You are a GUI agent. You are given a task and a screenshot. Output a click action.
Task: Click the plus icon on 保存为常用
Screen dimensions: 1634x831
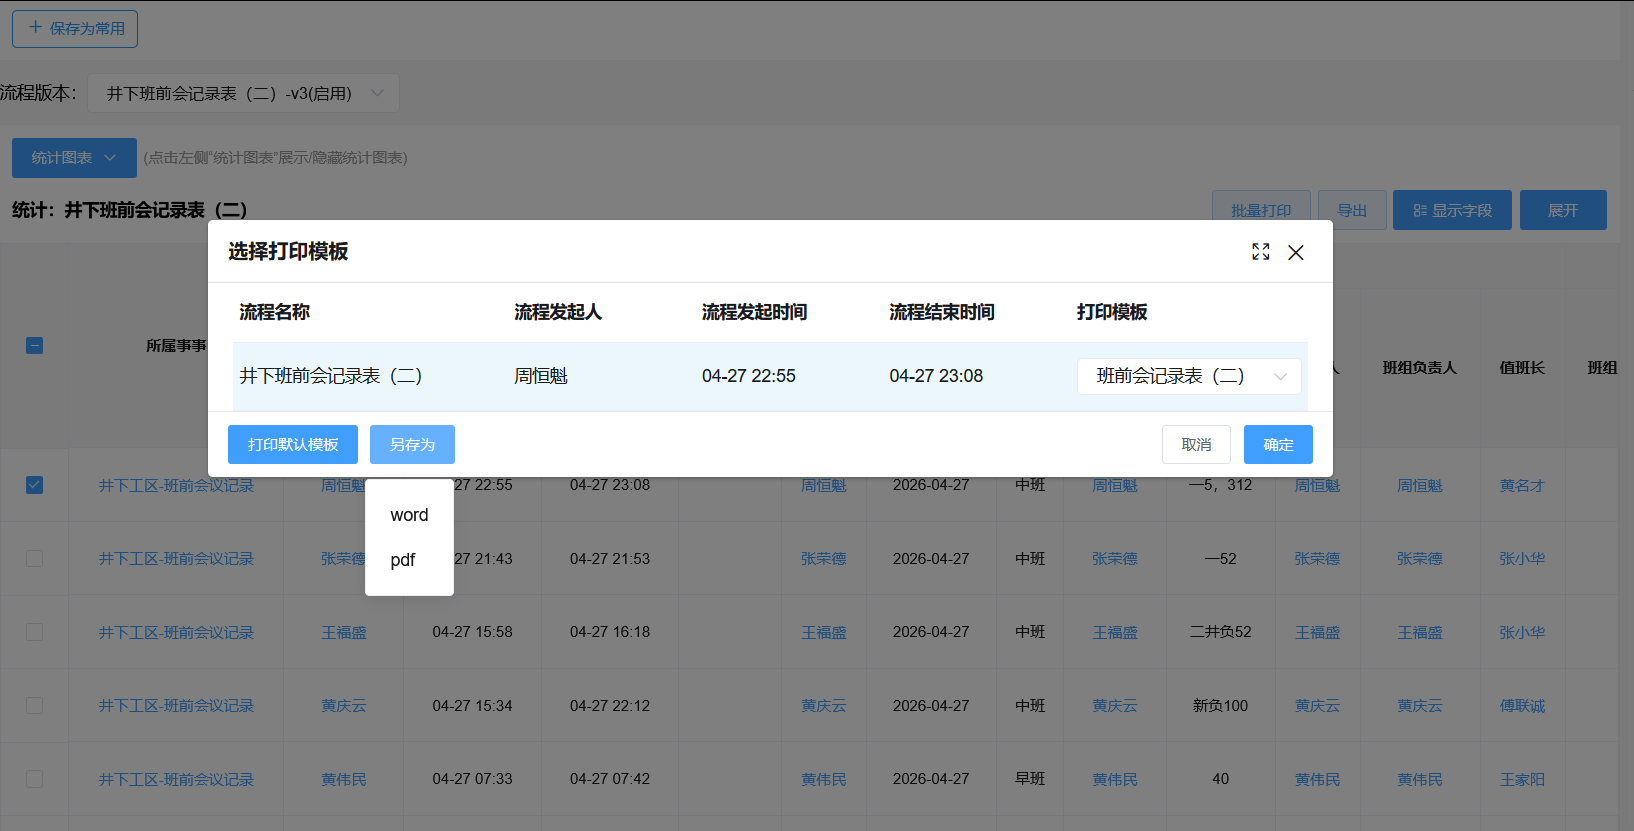pyautogui.click(x=35, y=27)
